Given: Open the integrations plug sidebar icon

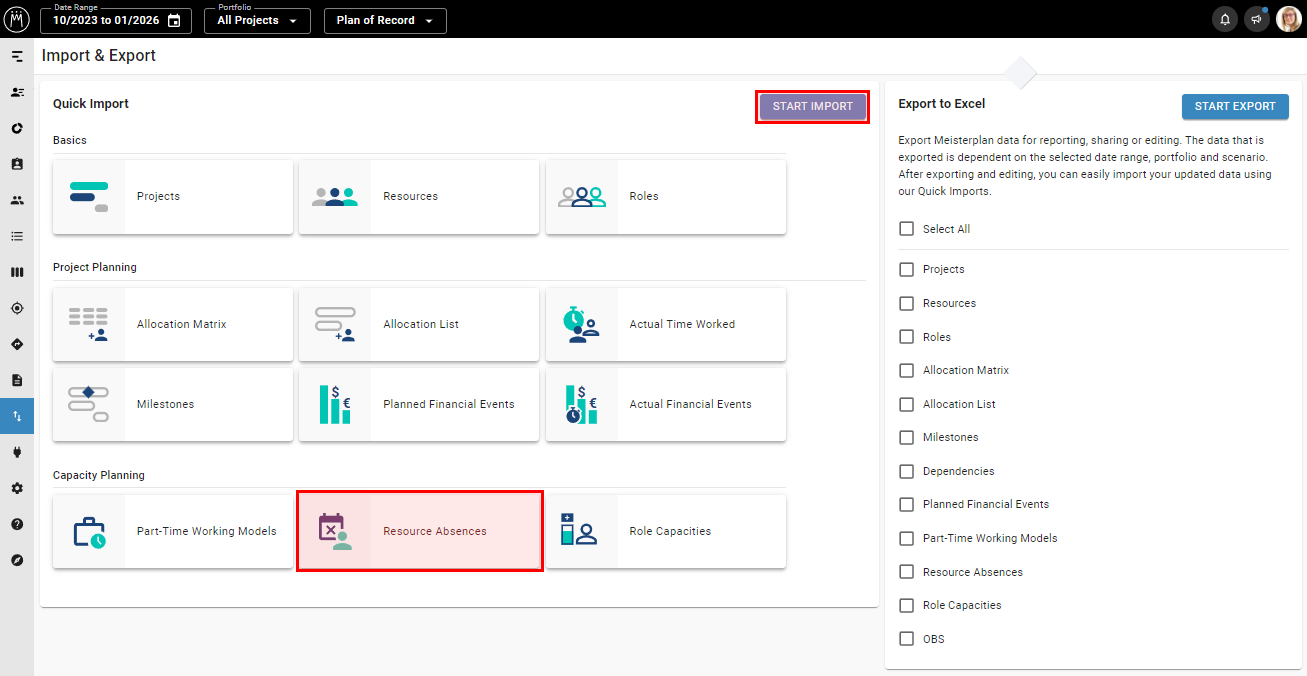Looking at the screenshot, I should coord(17,452).
